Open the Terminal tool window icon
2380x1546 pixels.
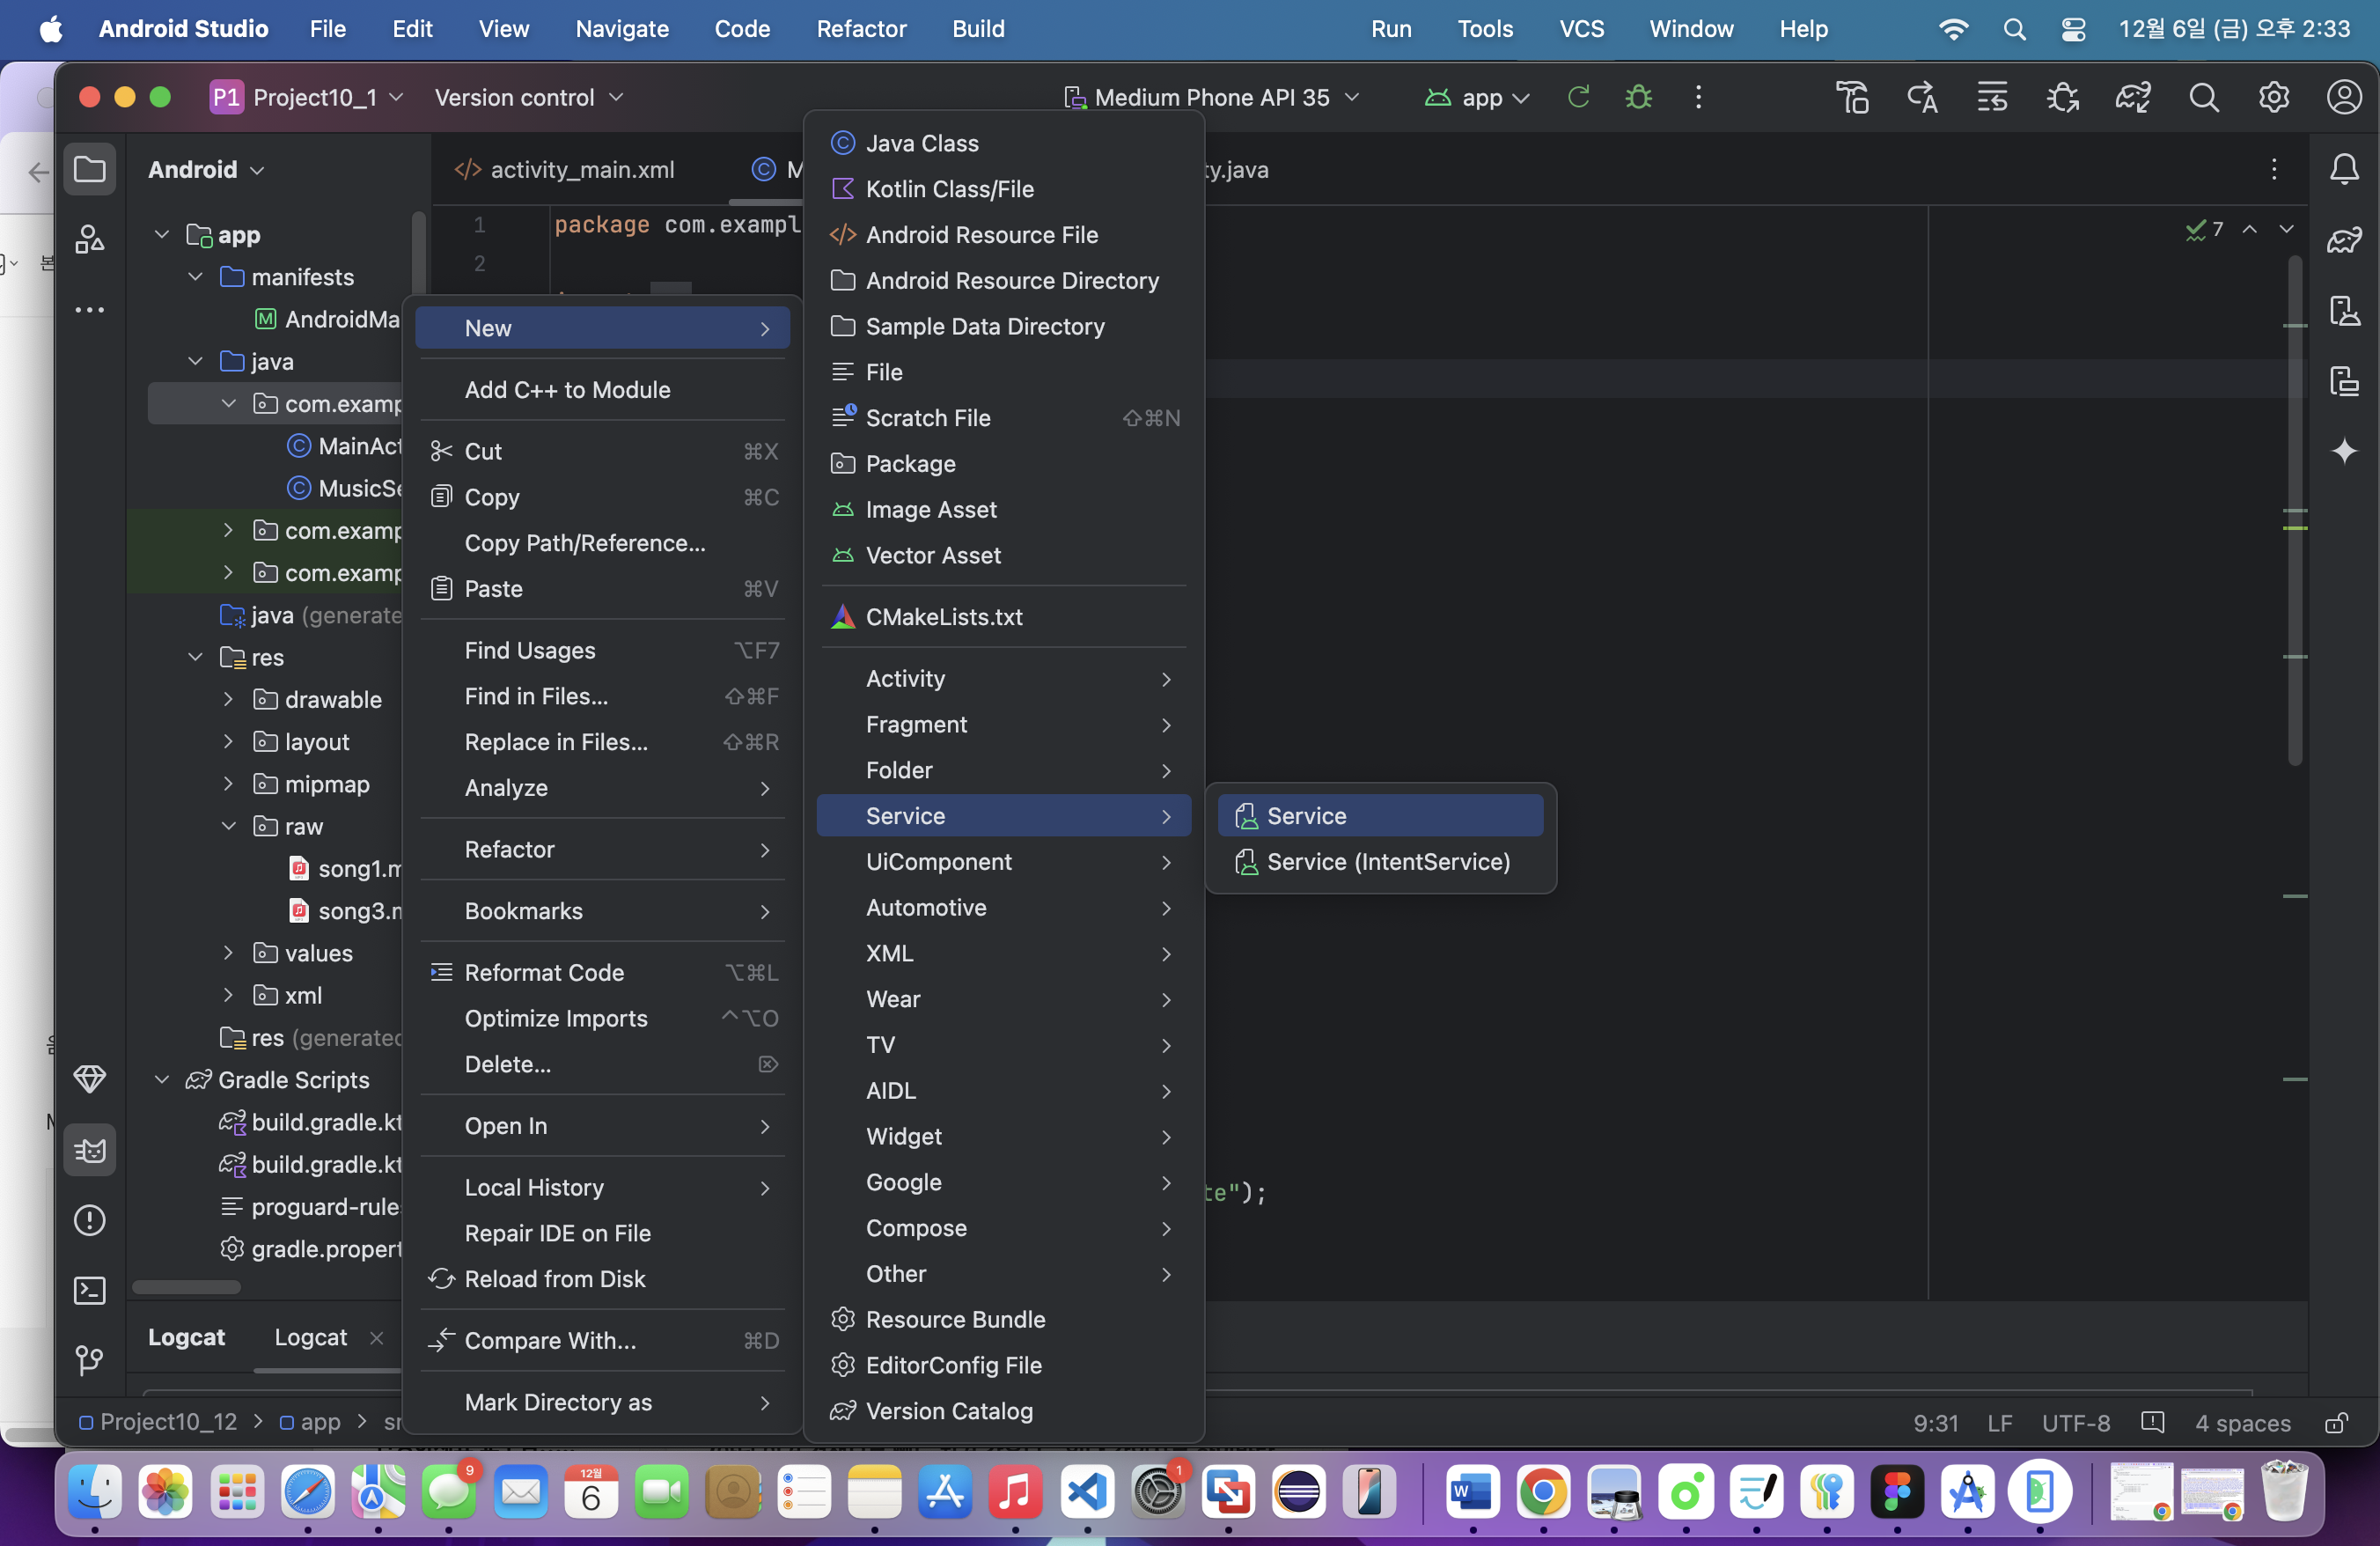(90, 1290)
